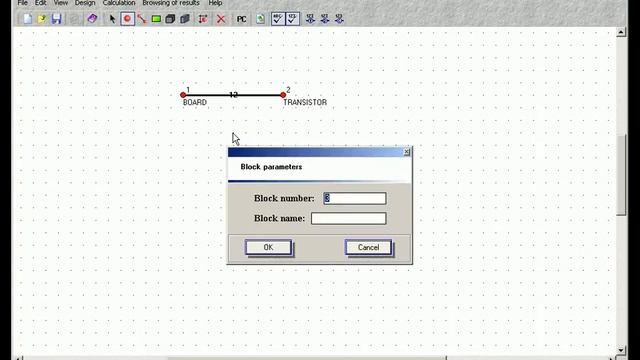Click the second blue 123 arrow icon
The height and width of the screenshot is (360, 640).
click(325, 19)
